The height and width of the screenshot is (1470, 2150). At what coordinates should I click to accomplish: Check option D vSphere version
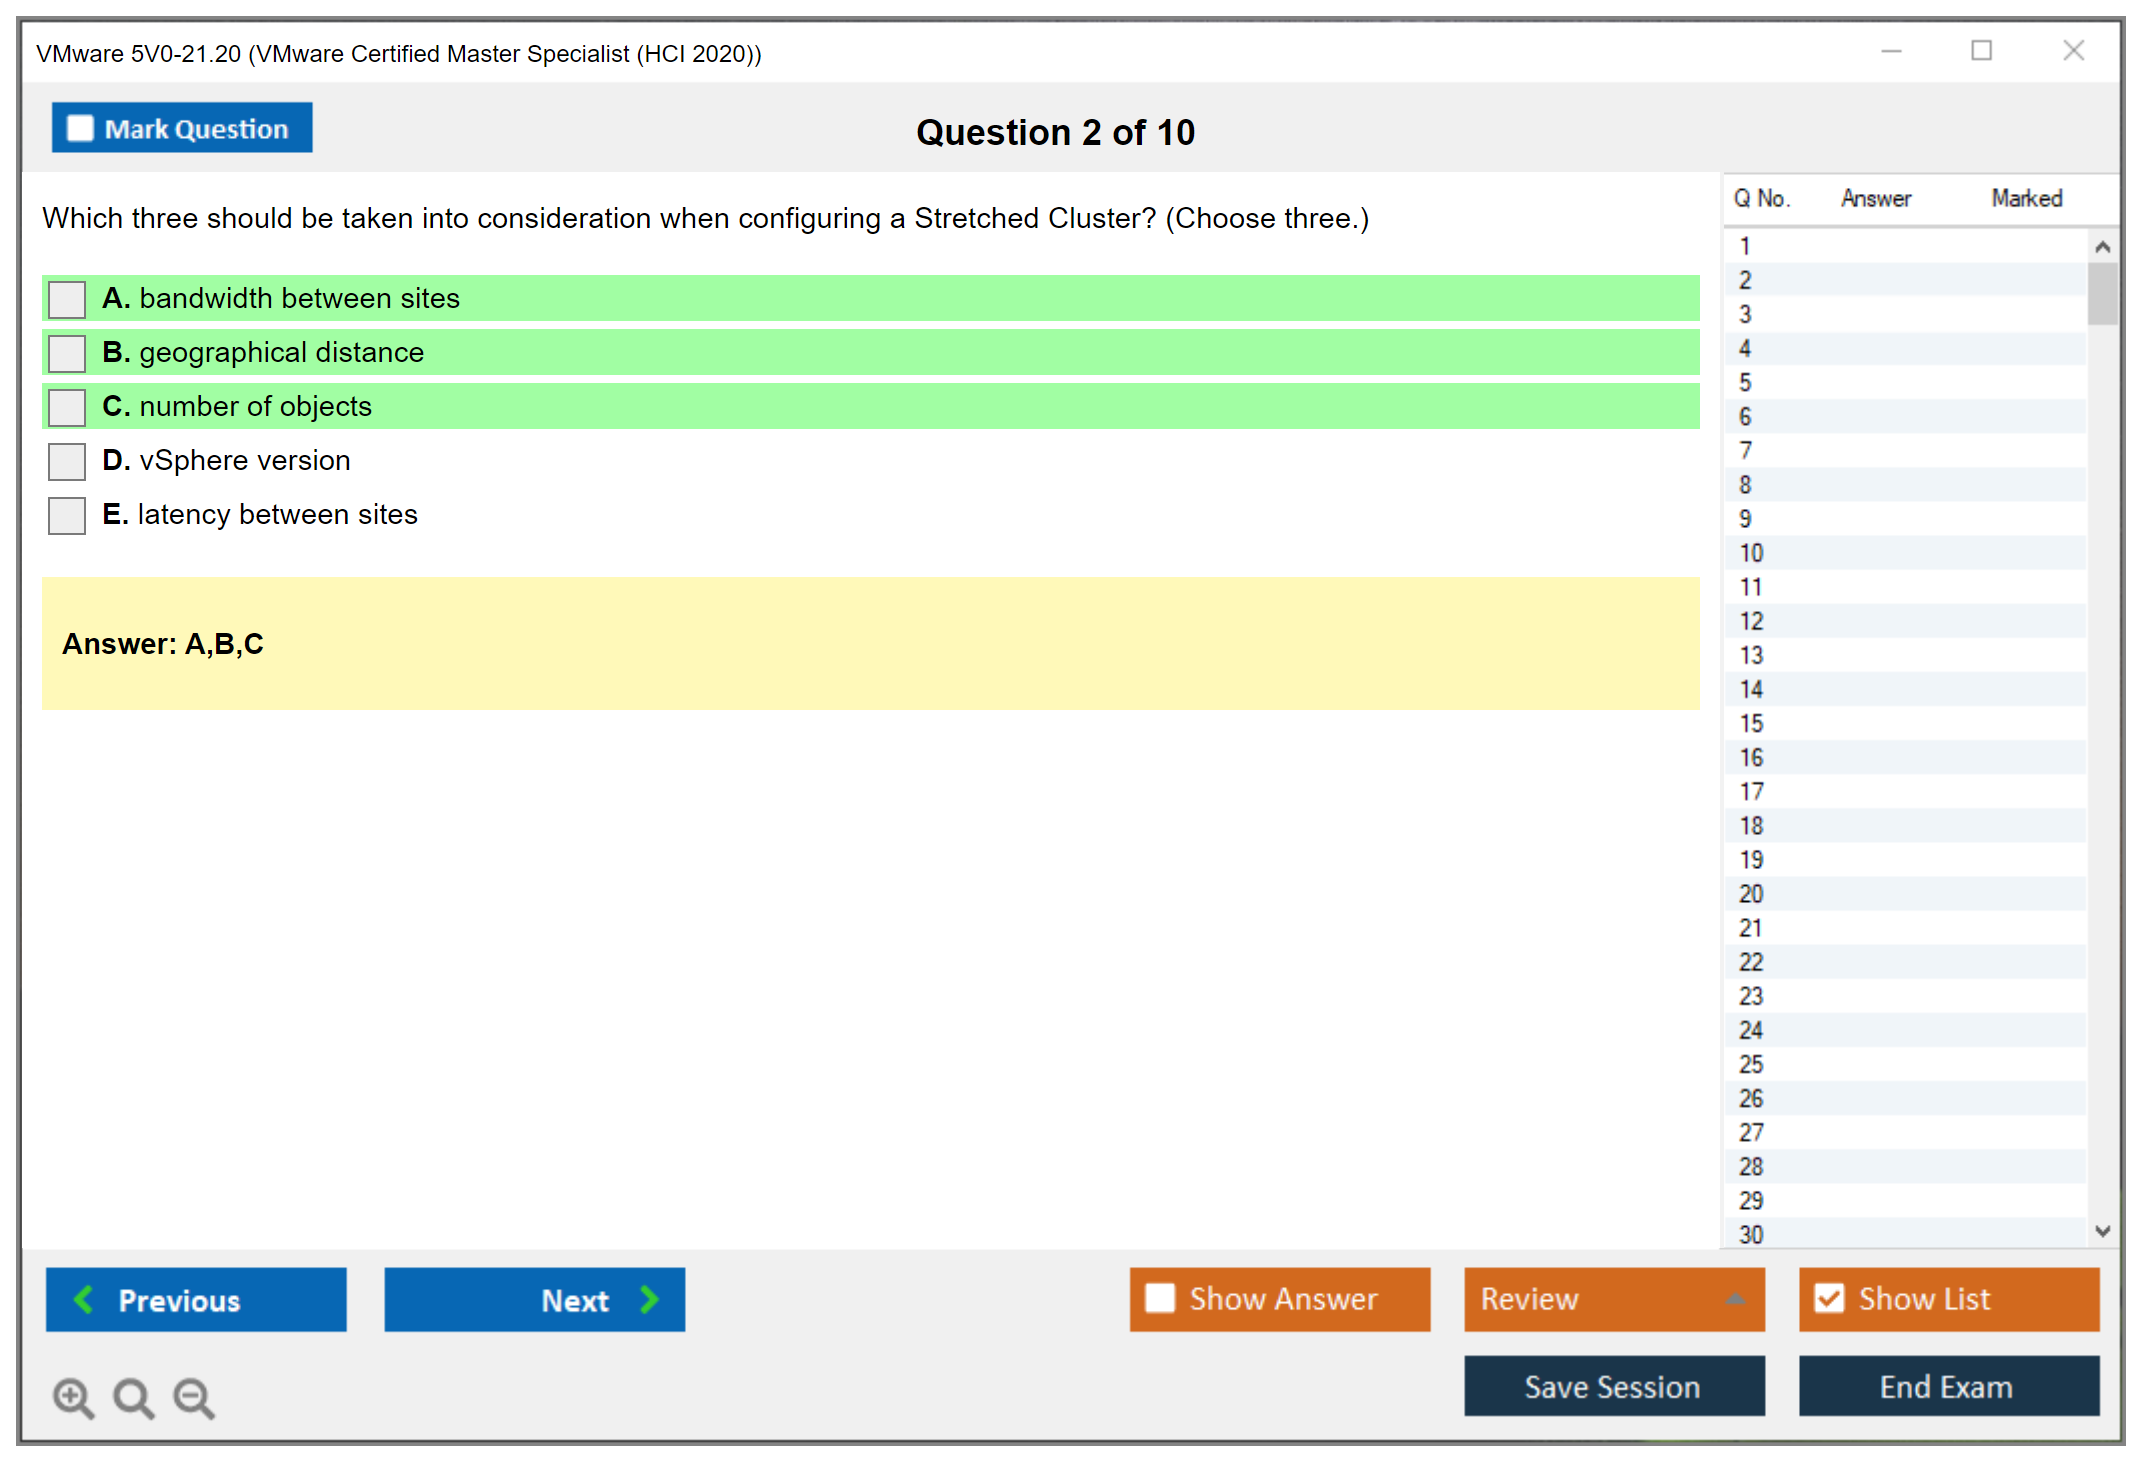click(x=67, y=461)
